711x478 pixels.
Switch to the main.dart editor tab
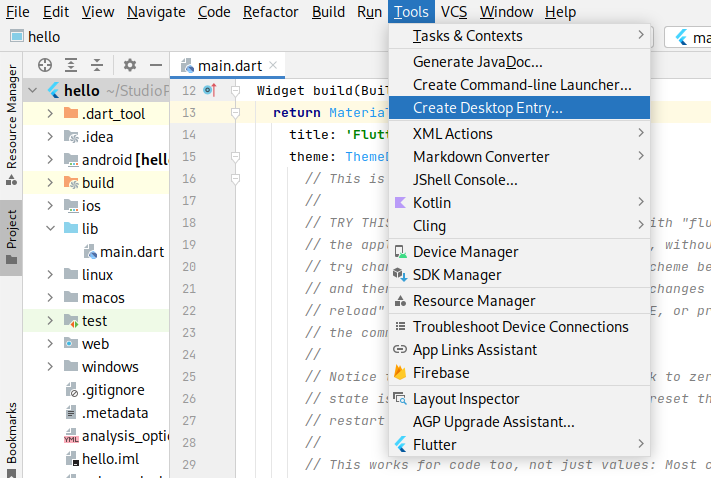click(x=229, y=66)
